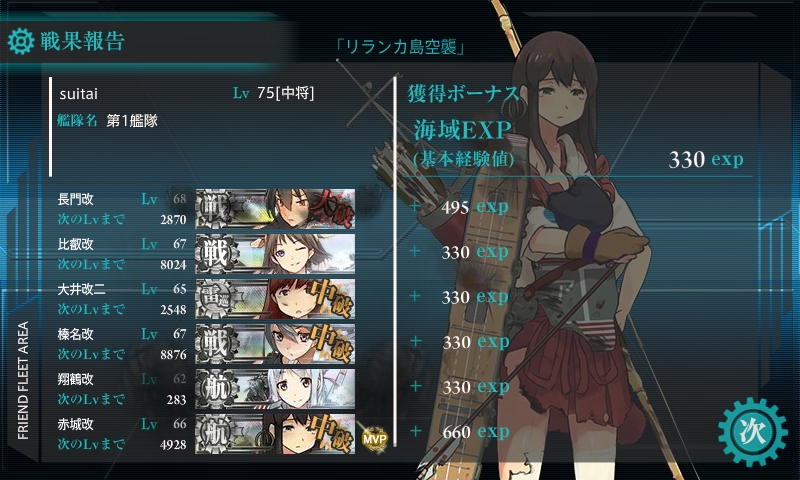
Task: Click the admiral name suitai
Action: (x=79, y=94)
